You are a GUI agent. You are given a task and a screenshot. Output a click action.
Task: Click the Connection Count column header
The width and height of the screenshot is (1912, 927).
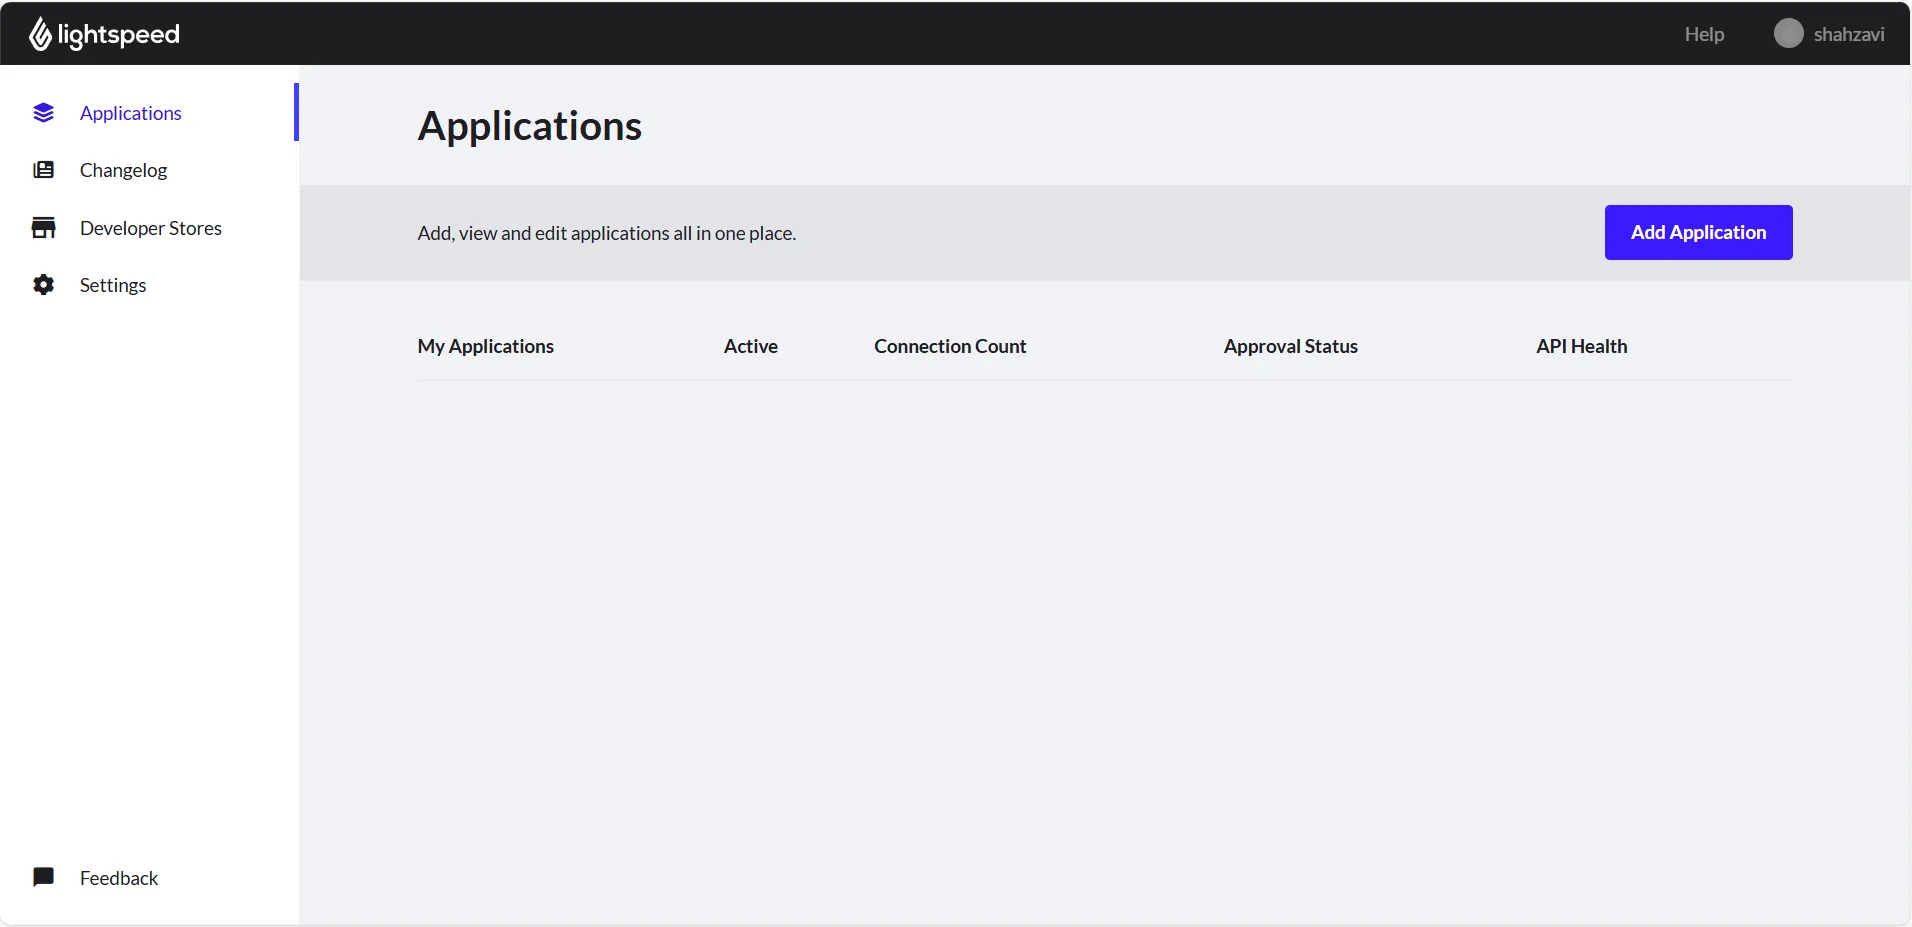pos(950,346)
